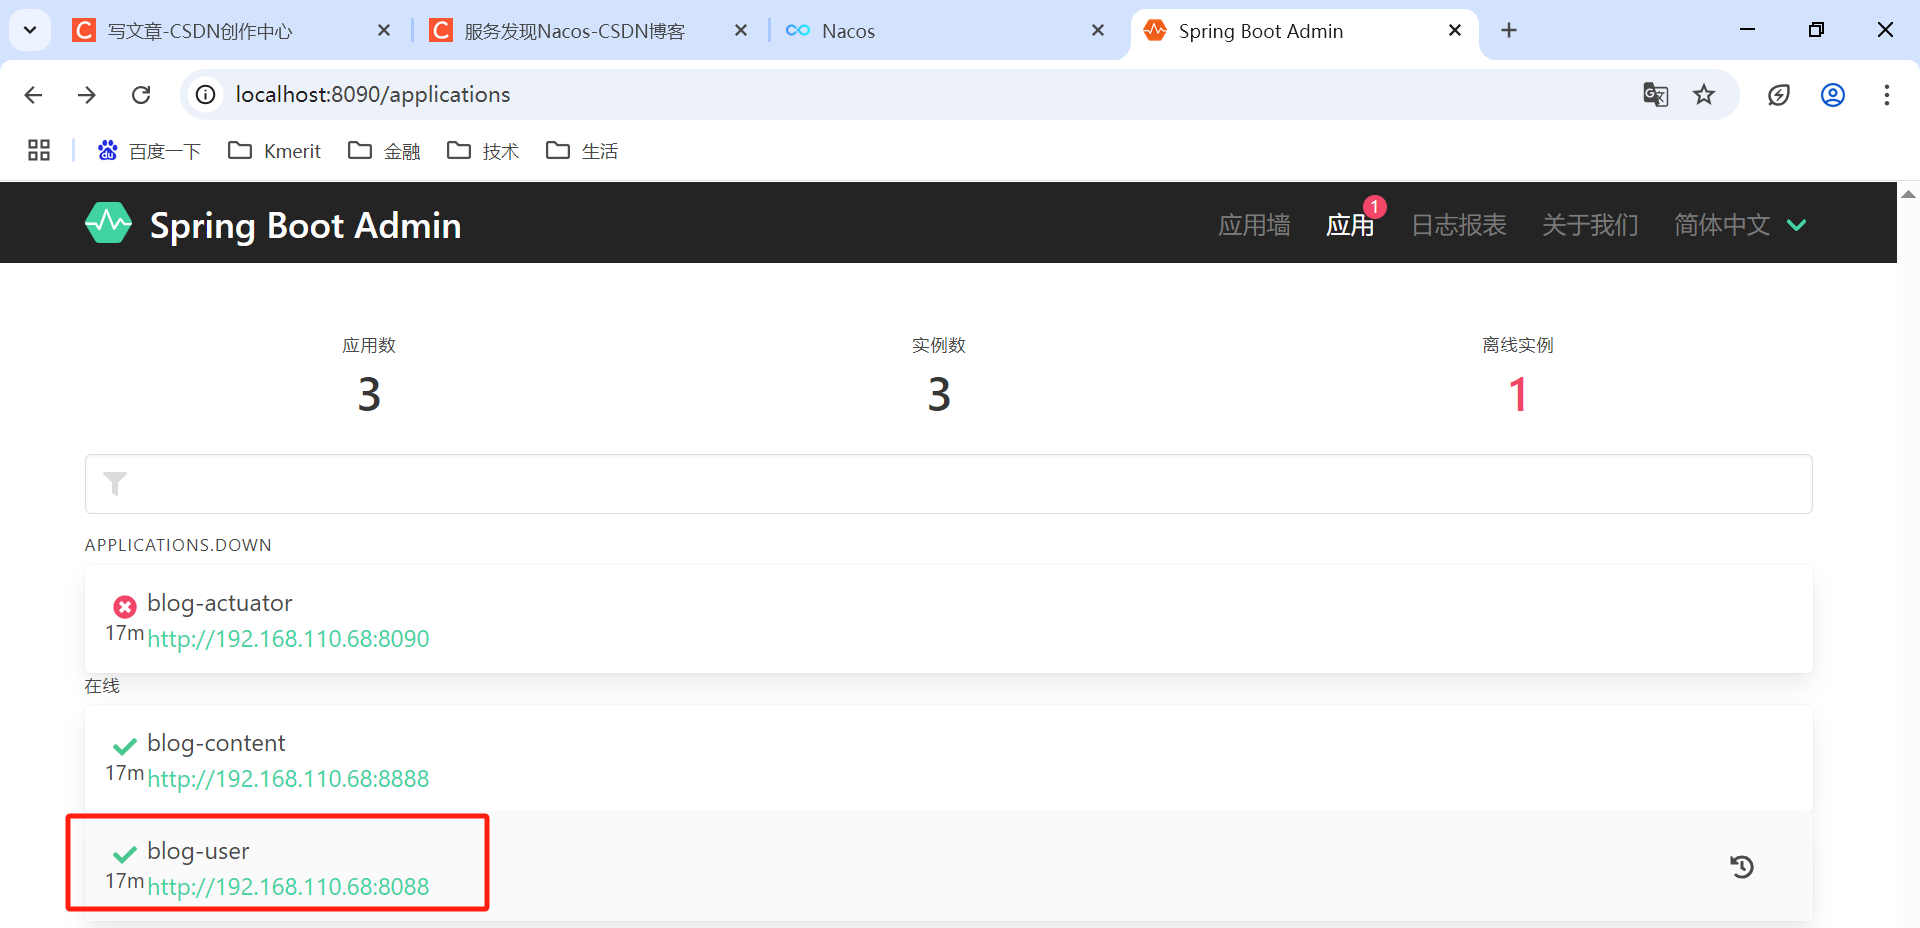Viewport: 1920px width, 928px height.
Task: Close the 服务发现Nacos-CSDN博客 tab
Action: (x=741, y=31)
